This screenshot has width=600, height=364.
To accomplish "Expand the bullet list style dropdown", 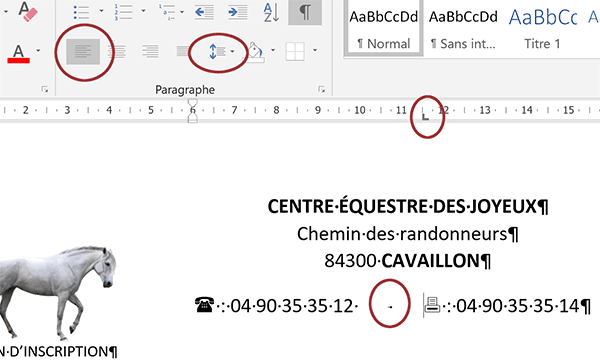I will tap(101, 11).
